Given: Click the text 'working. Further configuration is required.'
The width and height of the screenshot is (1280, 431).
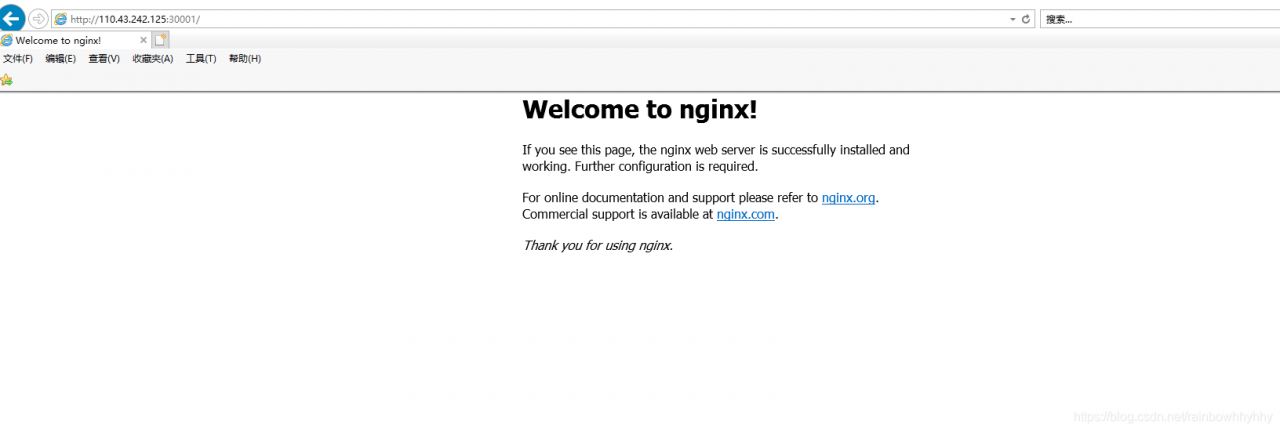Looking at the screenshot, I should coord(640,166).
